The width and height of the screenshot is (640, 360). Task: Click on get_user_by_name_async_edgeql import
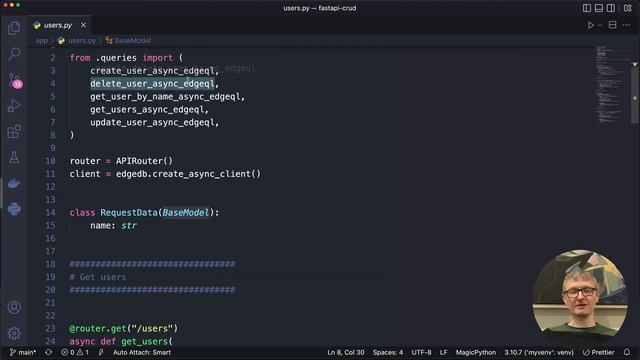pyautogui.click(x=165, y=97)
